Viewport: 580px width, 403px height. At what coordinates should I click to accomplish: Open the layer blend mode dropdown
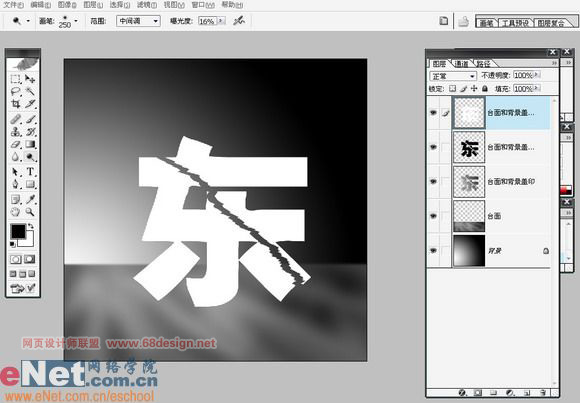coord(453,76)
